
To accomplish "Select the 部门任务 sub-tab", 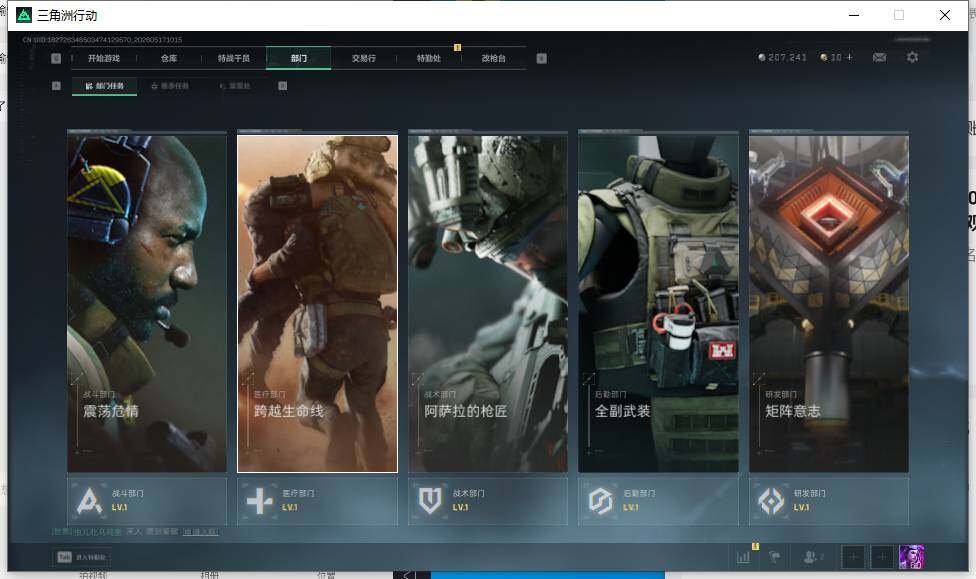I will tap(105, 86).
